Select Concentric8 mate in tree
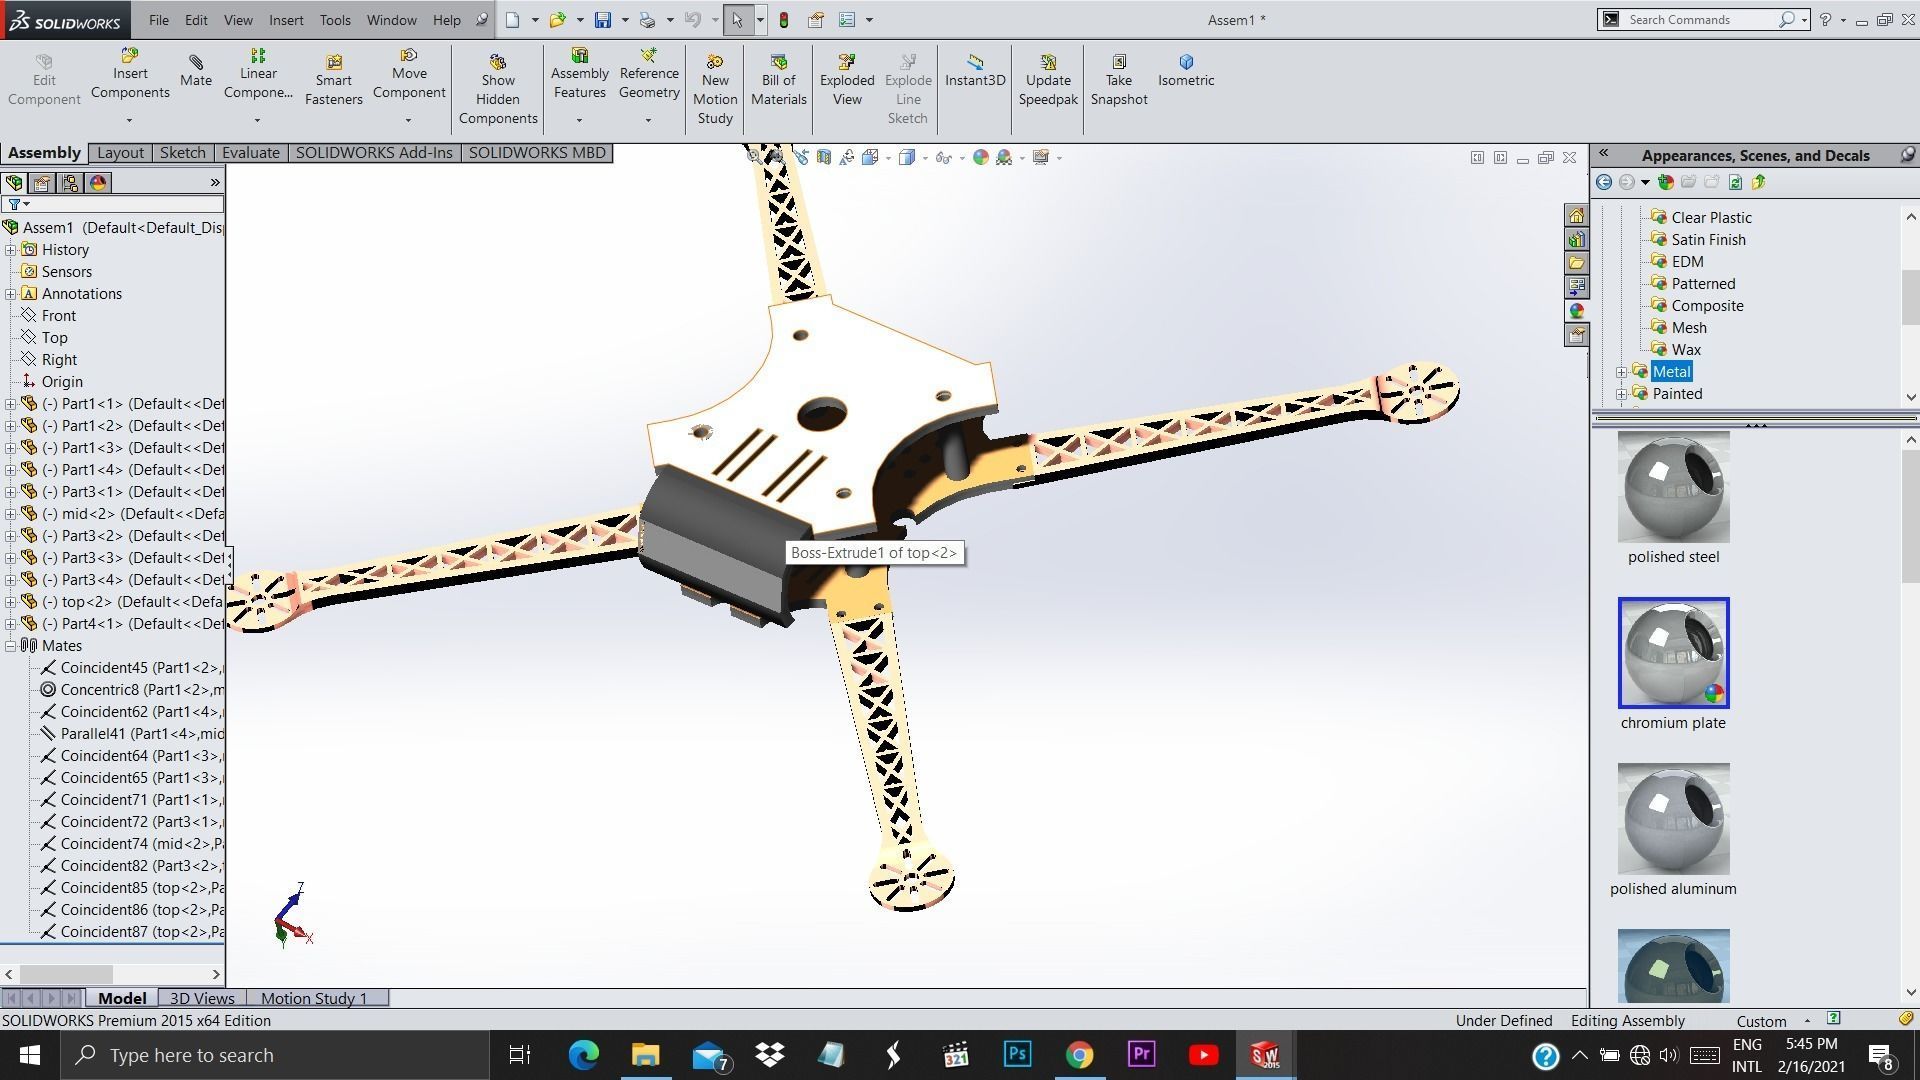Screen dimensions: 1920x1080 [x=131, y=690]
